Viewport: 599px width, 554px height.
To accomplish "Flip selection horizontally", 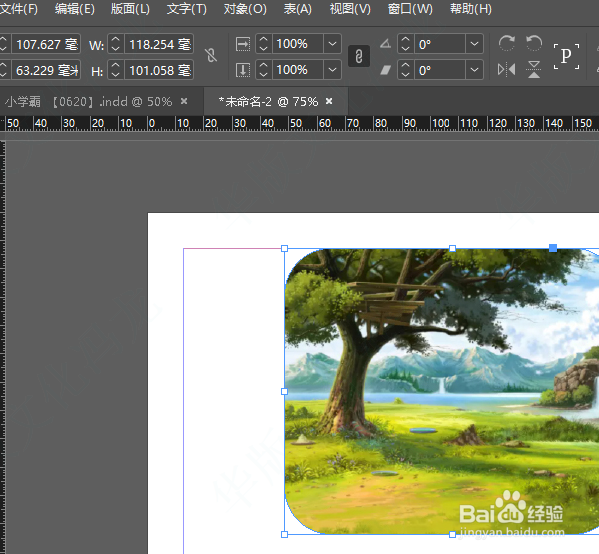I will point(507,70).
